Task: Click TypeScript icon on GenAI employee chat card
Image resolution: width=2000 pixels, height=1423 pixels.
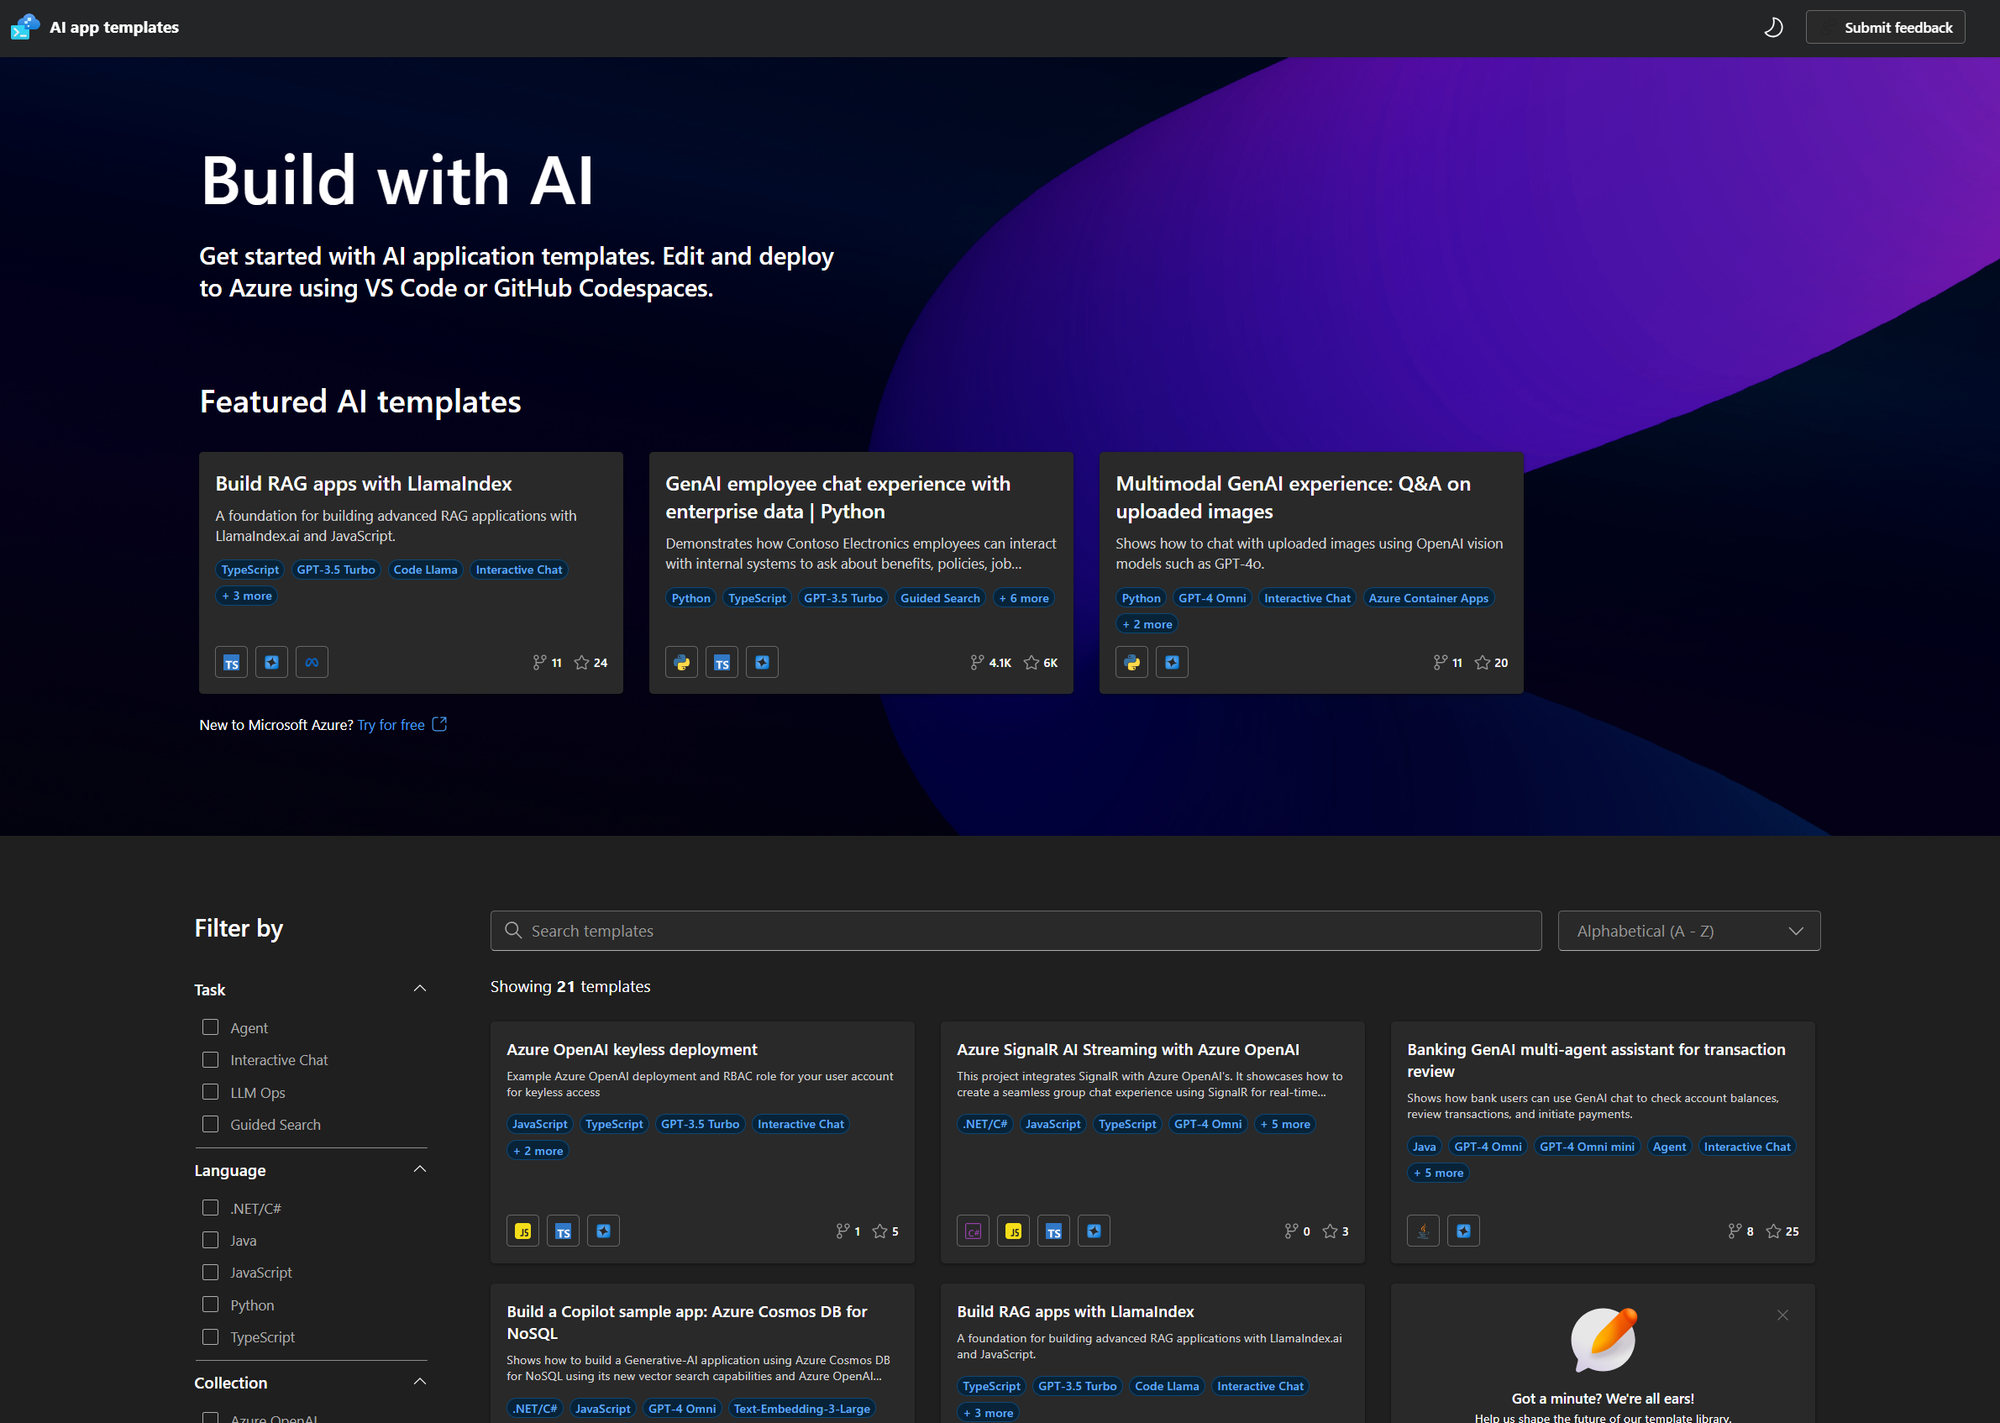Action: pos(722,662)
